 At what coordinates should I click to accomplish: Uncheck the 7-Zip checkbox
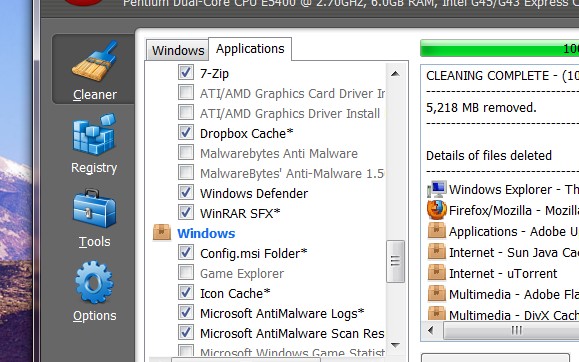pyautogui.click(x=186, y=72)
